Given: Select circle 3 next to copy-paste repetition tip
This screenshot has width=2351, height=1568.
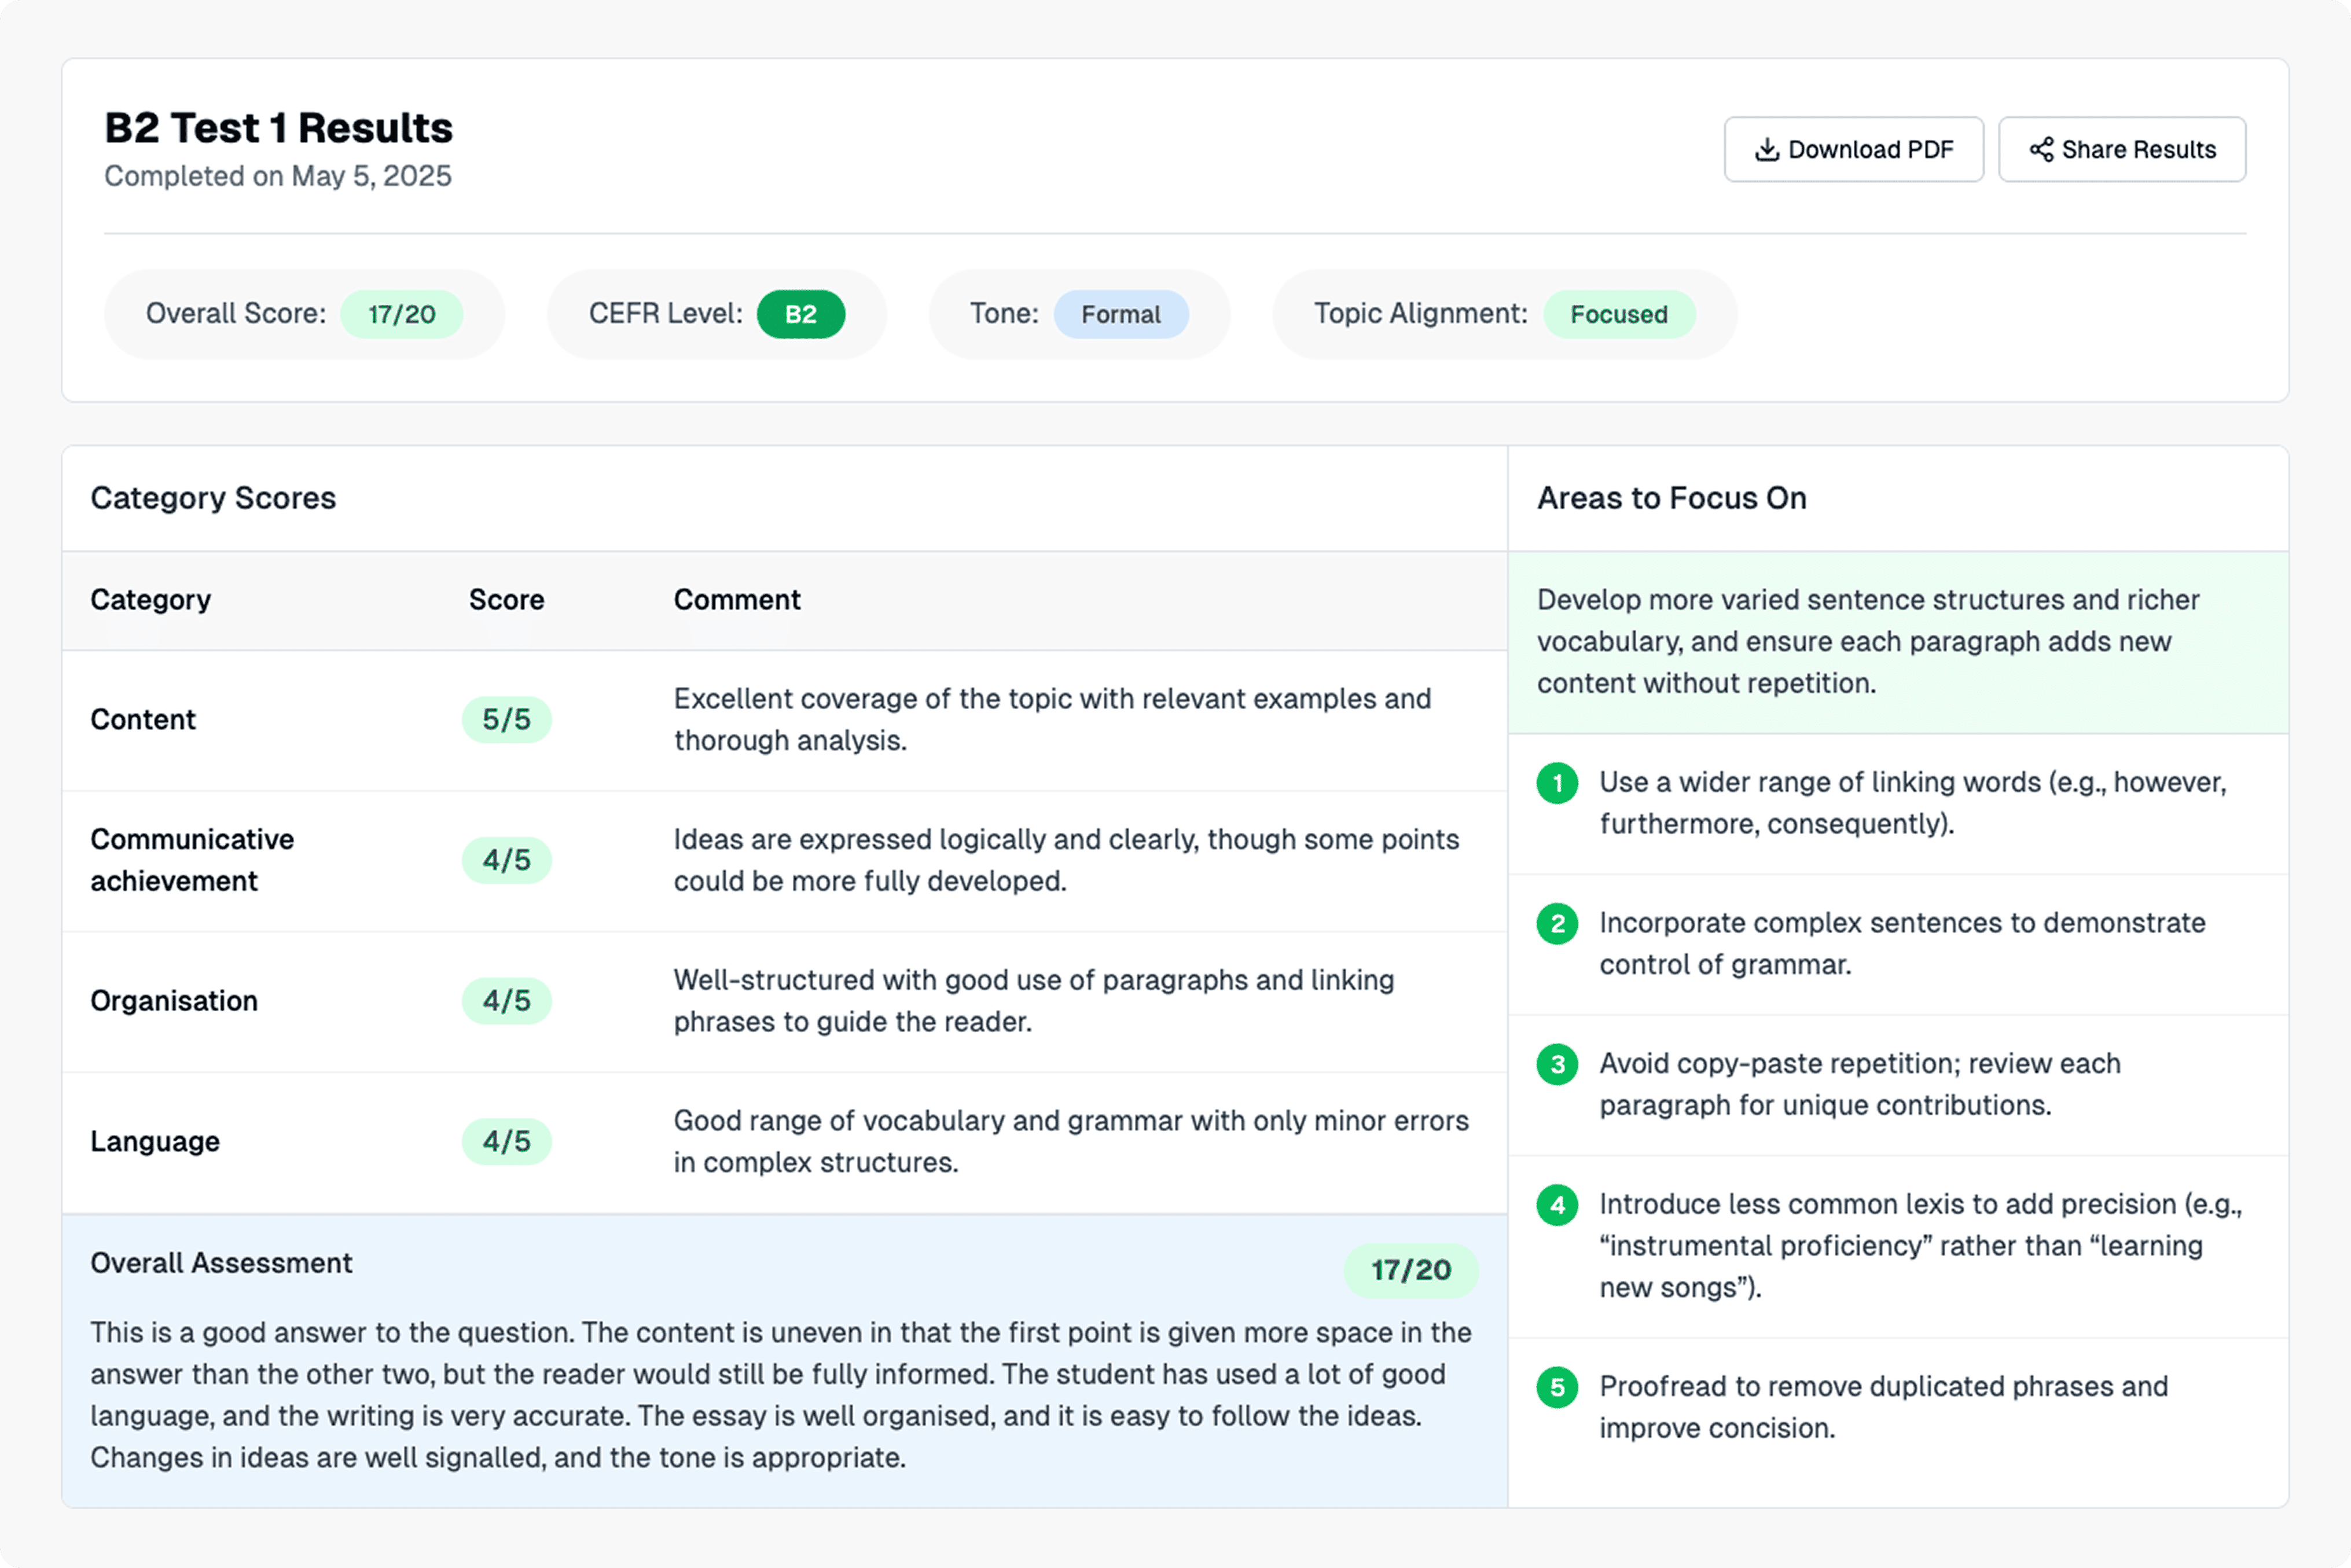Looking at the screenshot, I should point(1557,1064).
